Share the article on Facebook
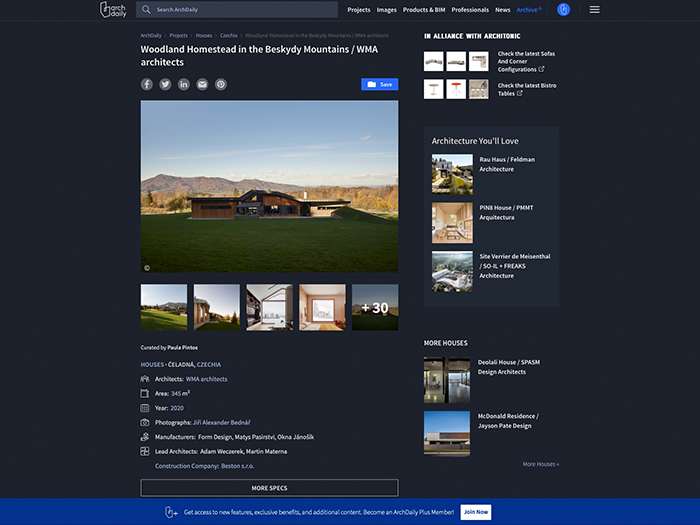The width and height of the screenshot is (700, 525). (147, 84)
